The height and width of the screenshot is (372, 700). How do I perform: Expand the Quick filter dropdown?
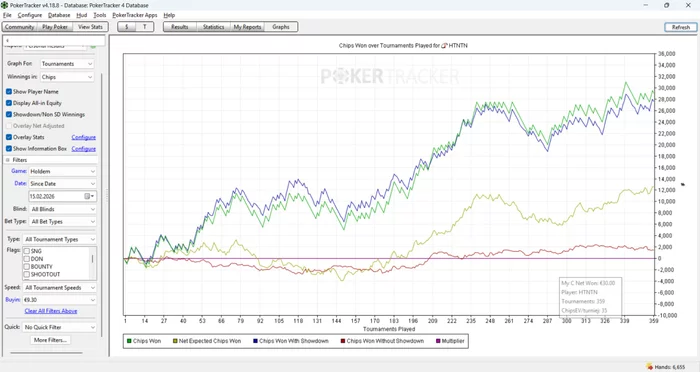60,327
